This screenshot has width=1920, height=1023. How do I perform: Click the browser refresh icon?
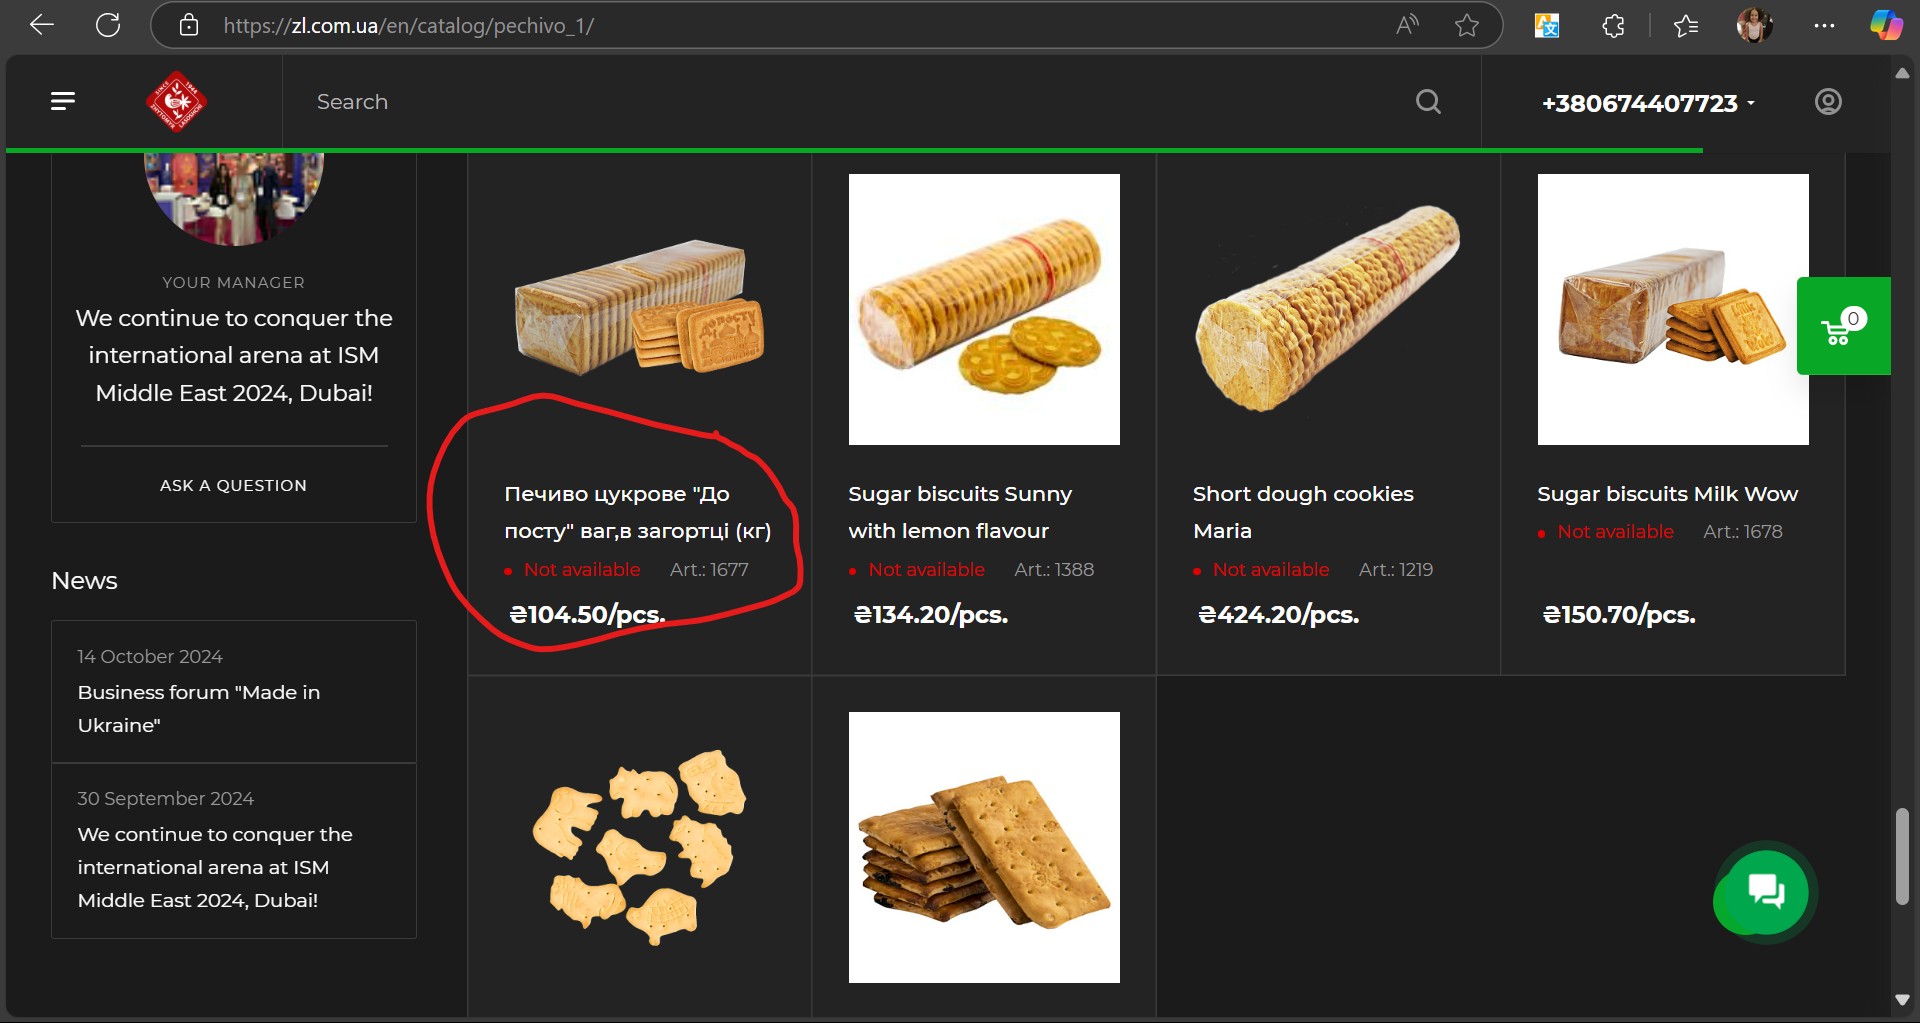point(108,25)
